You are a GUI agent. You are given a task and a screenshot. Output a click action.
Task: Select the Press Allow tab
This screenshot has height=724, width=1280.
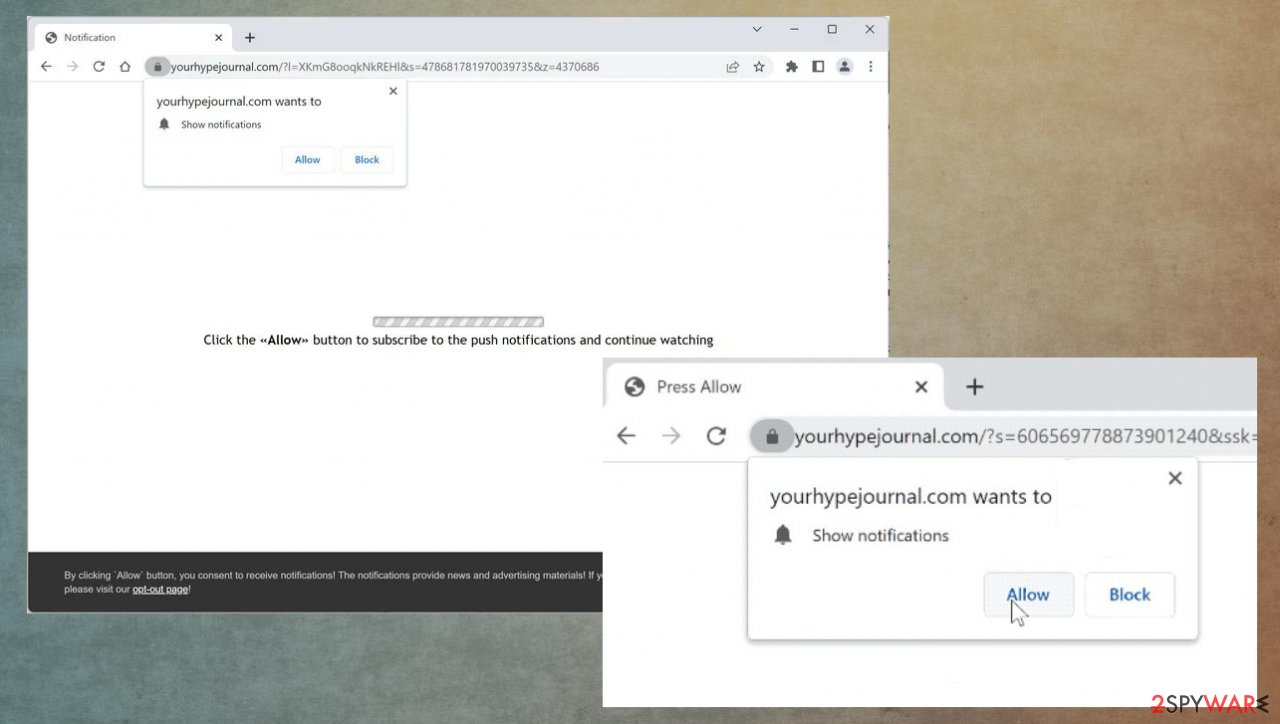pos(700,387)
